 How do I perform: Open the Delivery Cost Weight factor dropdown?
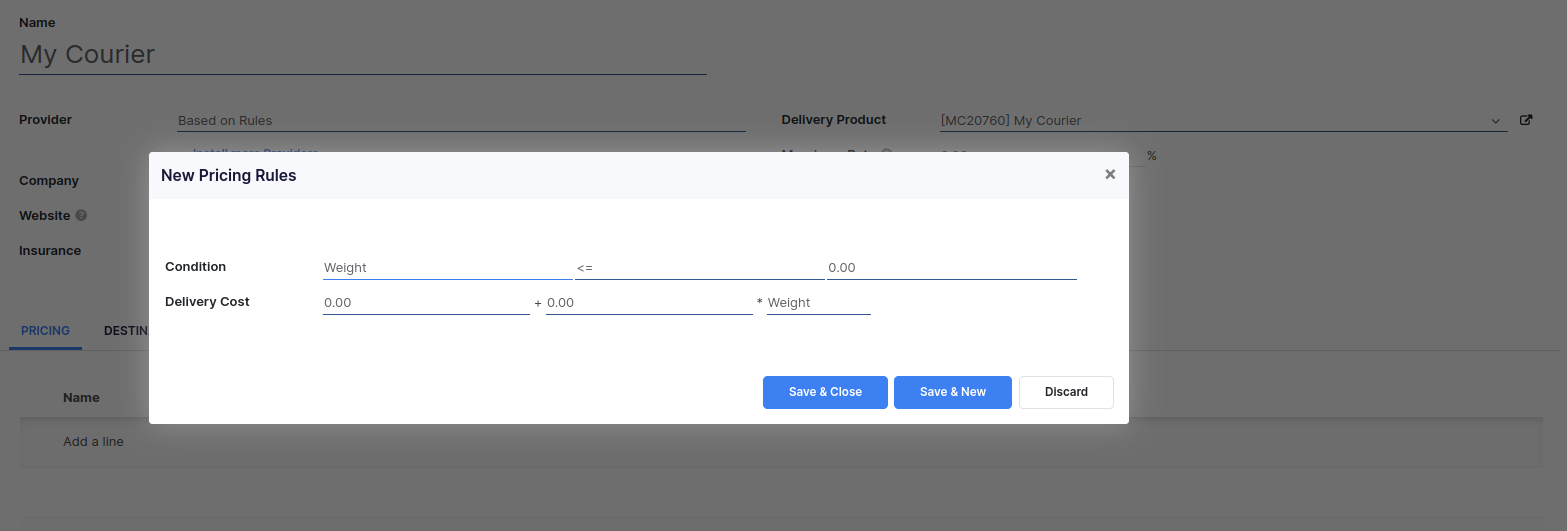818,302
